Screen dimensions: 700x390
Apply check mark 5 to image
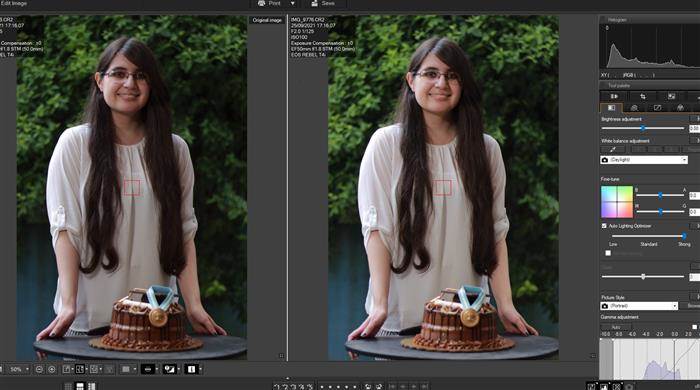(310, 386)
